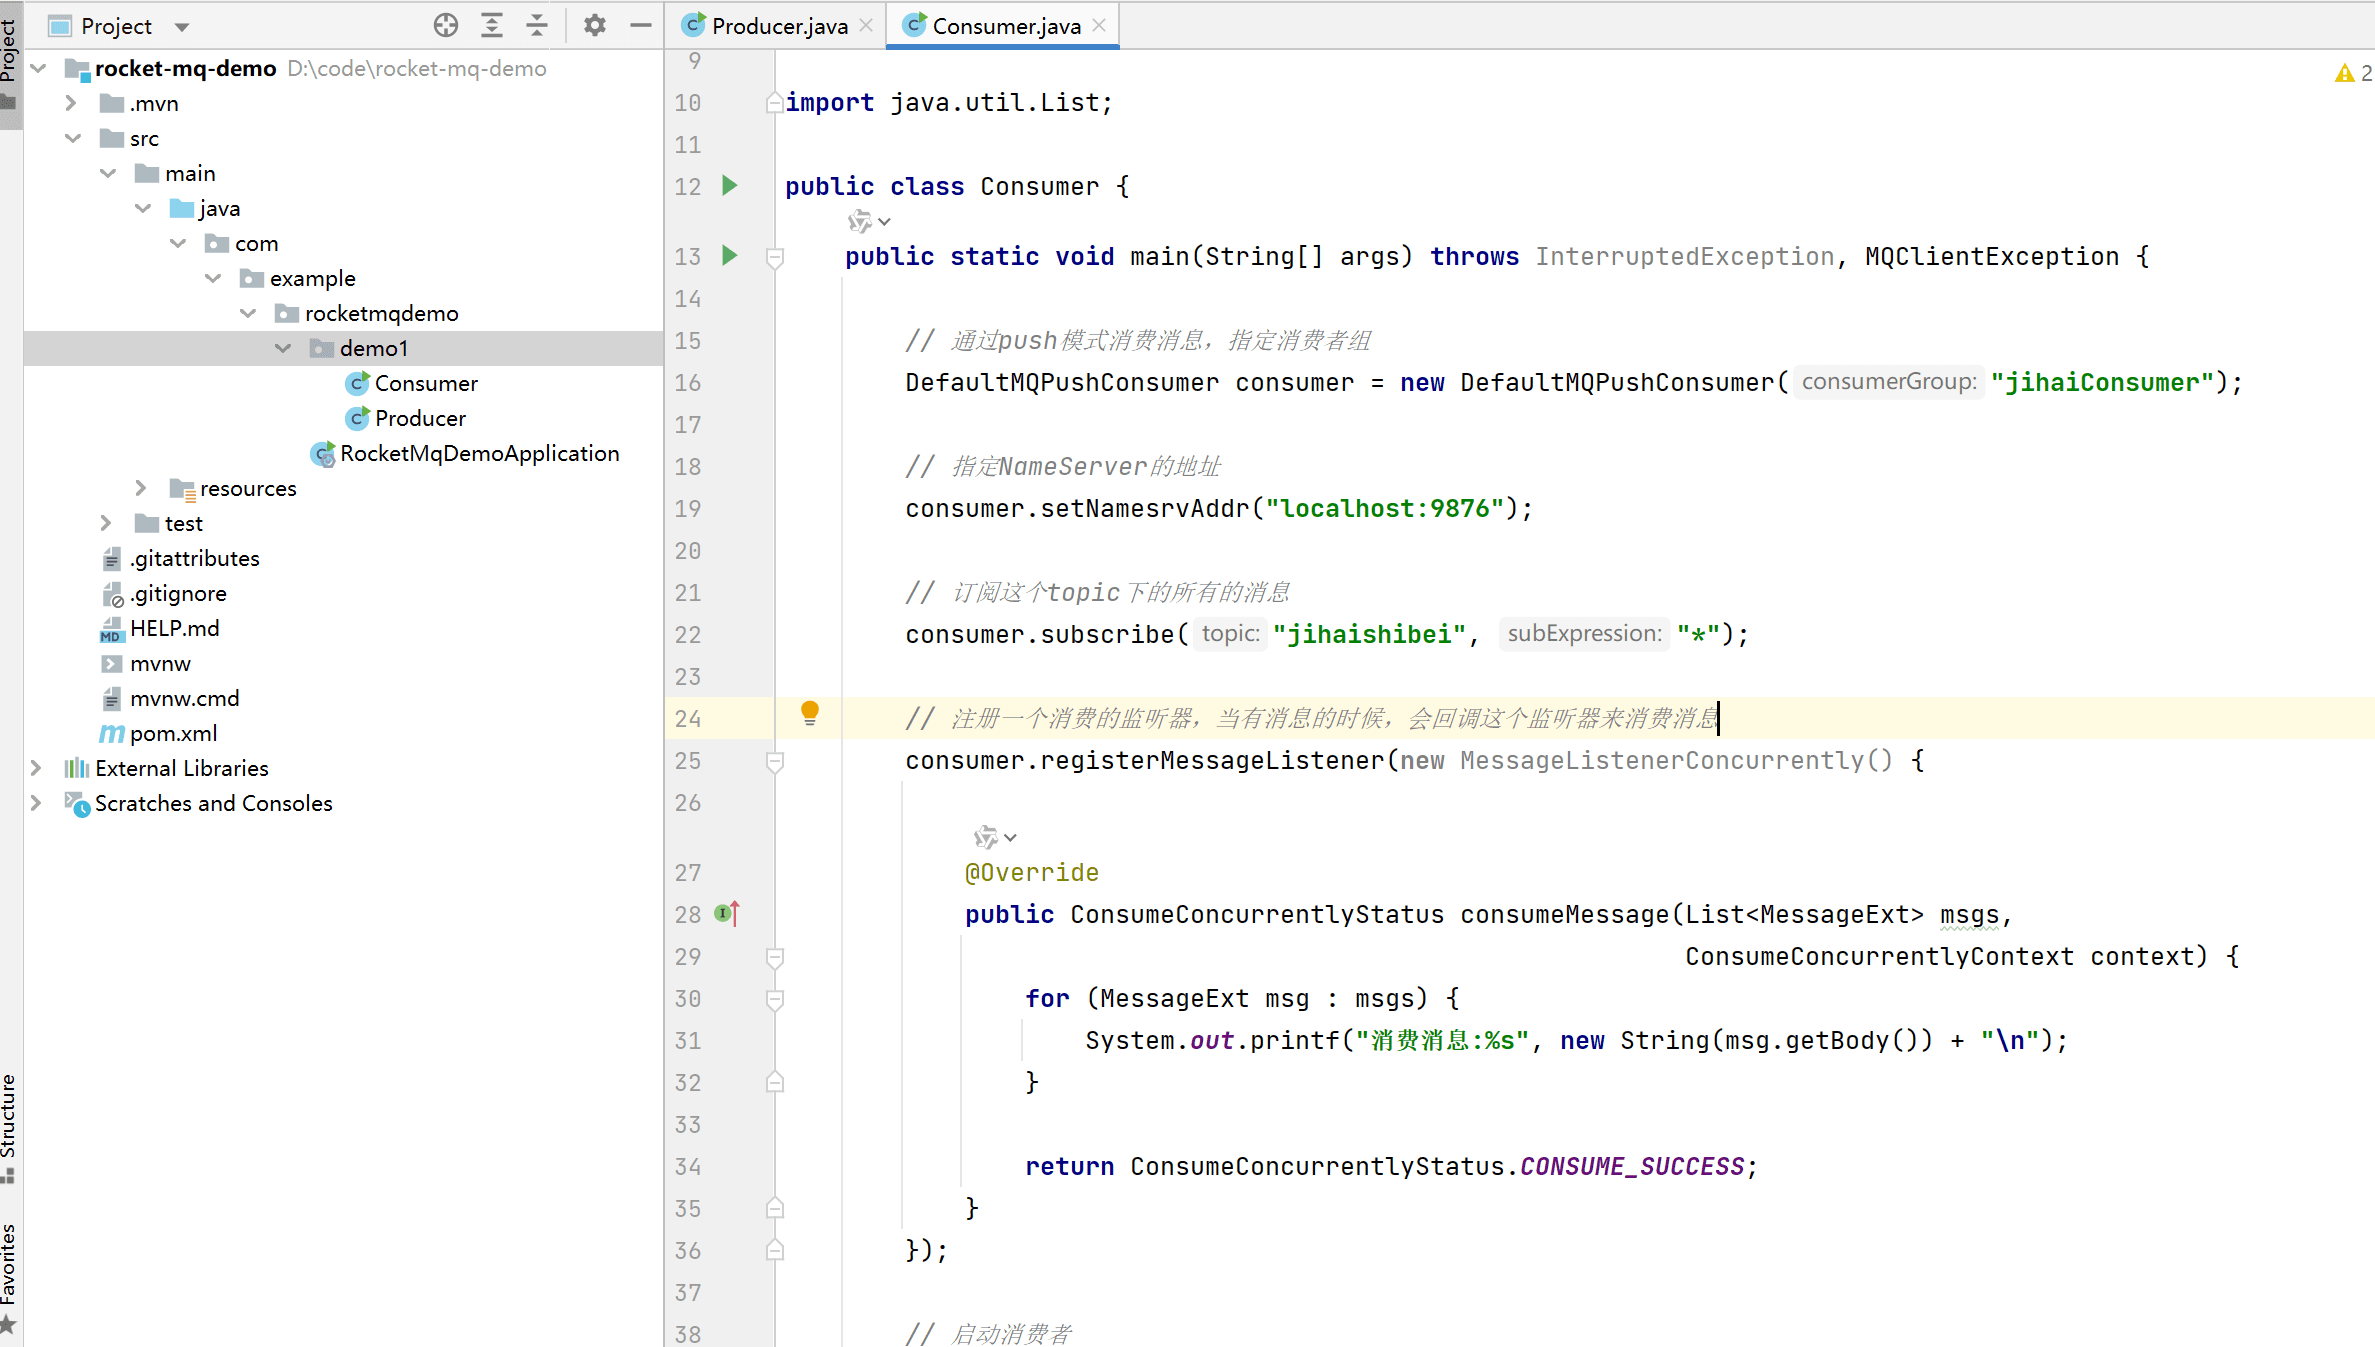Select the rocketmqdemo package in tree
The image size is (2375, 1347).
[x=381, y=313]
